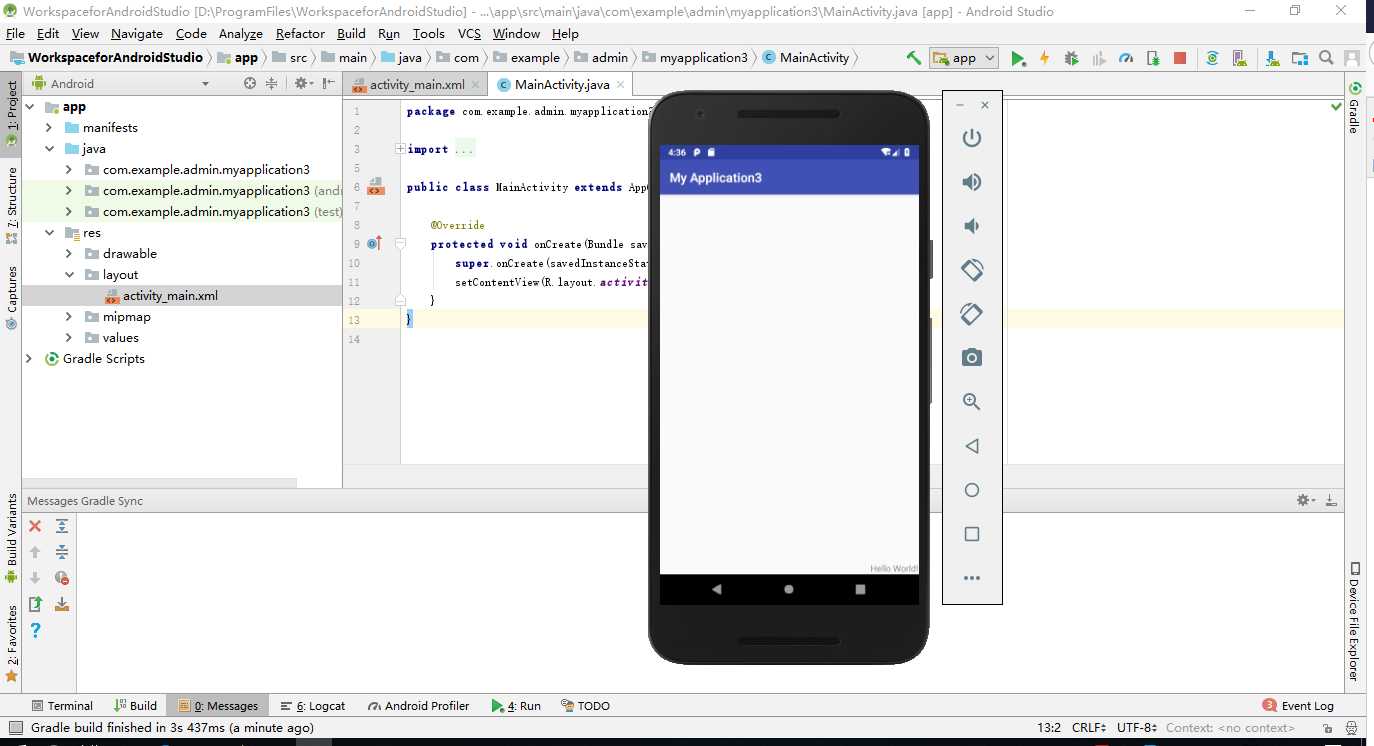The height and width of the screenshot is (746, 1374).
Task: Click the emulator volume down button
Action: click(x=972, y=226)
